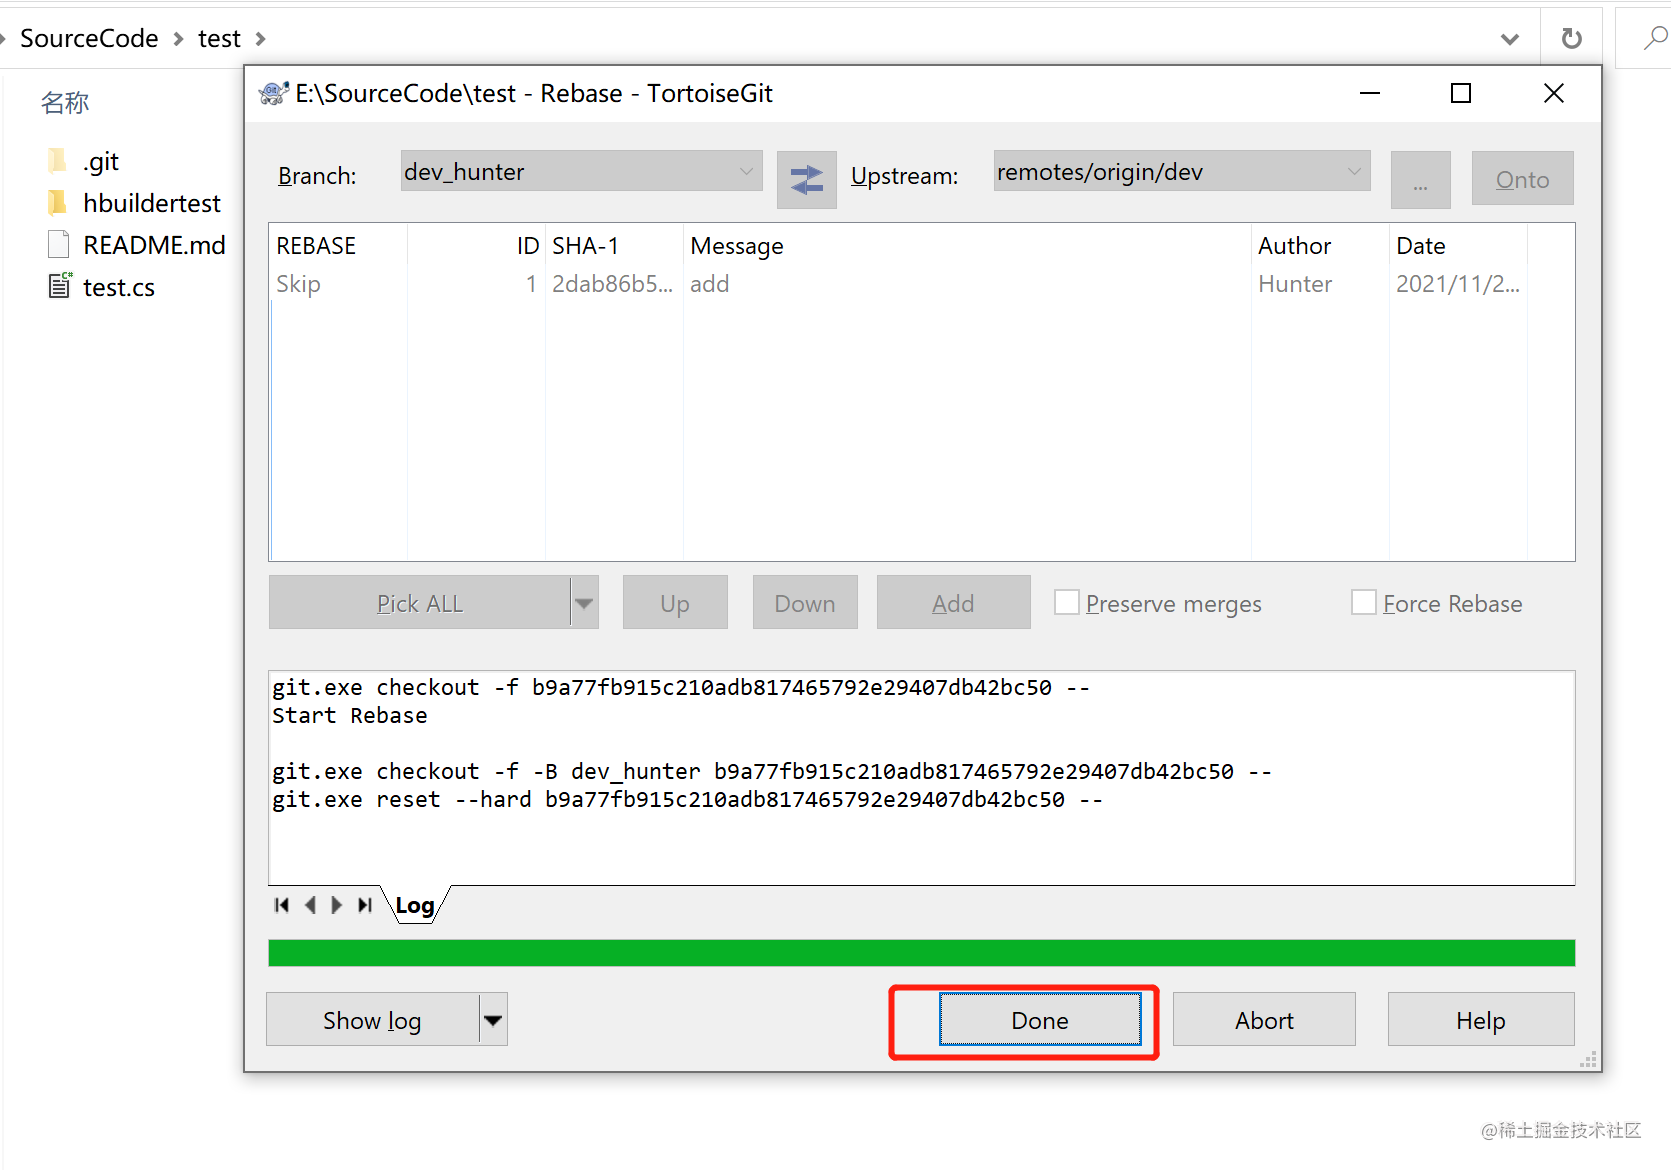Viewport: 1671px width, 1170px height.
Task: Expand chevron after test in breadcrumb
Action: tap(260, 39)
